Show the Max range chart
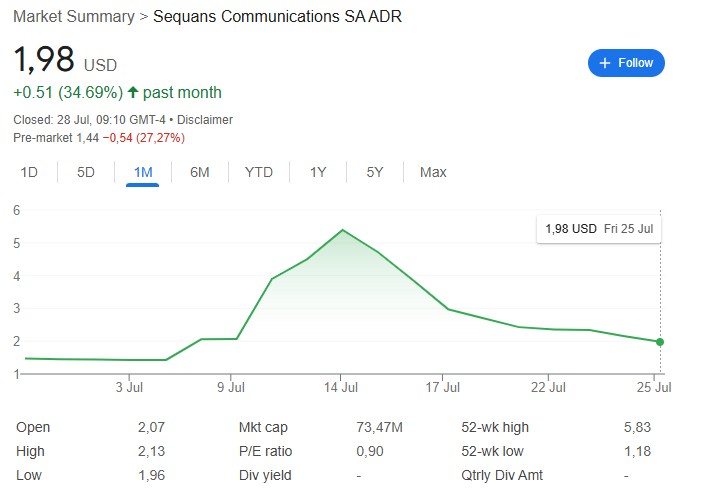Image resolution: width=718 pixels, height=499 pixels. pyautogui.click(x=433, y=172)
